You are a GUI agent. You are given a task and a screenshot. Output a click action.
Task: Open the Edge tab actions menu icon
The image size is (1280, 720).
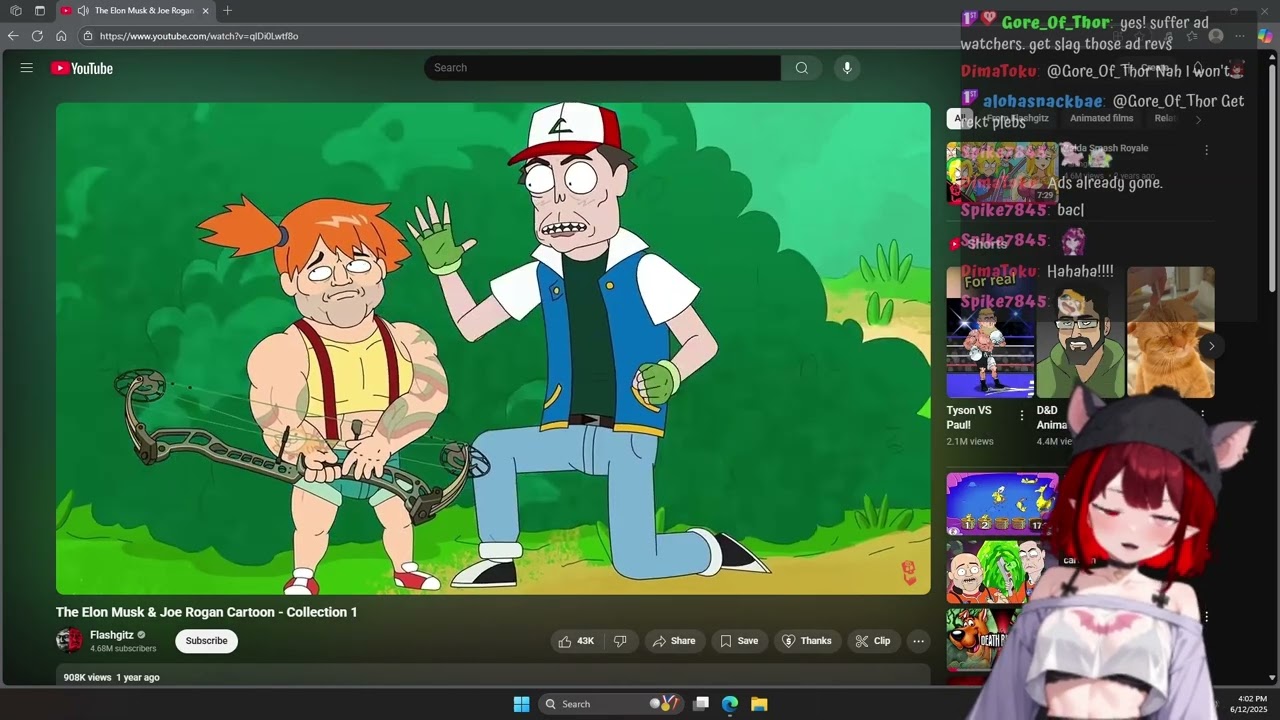pyautogui.click(x=40, y=11)
